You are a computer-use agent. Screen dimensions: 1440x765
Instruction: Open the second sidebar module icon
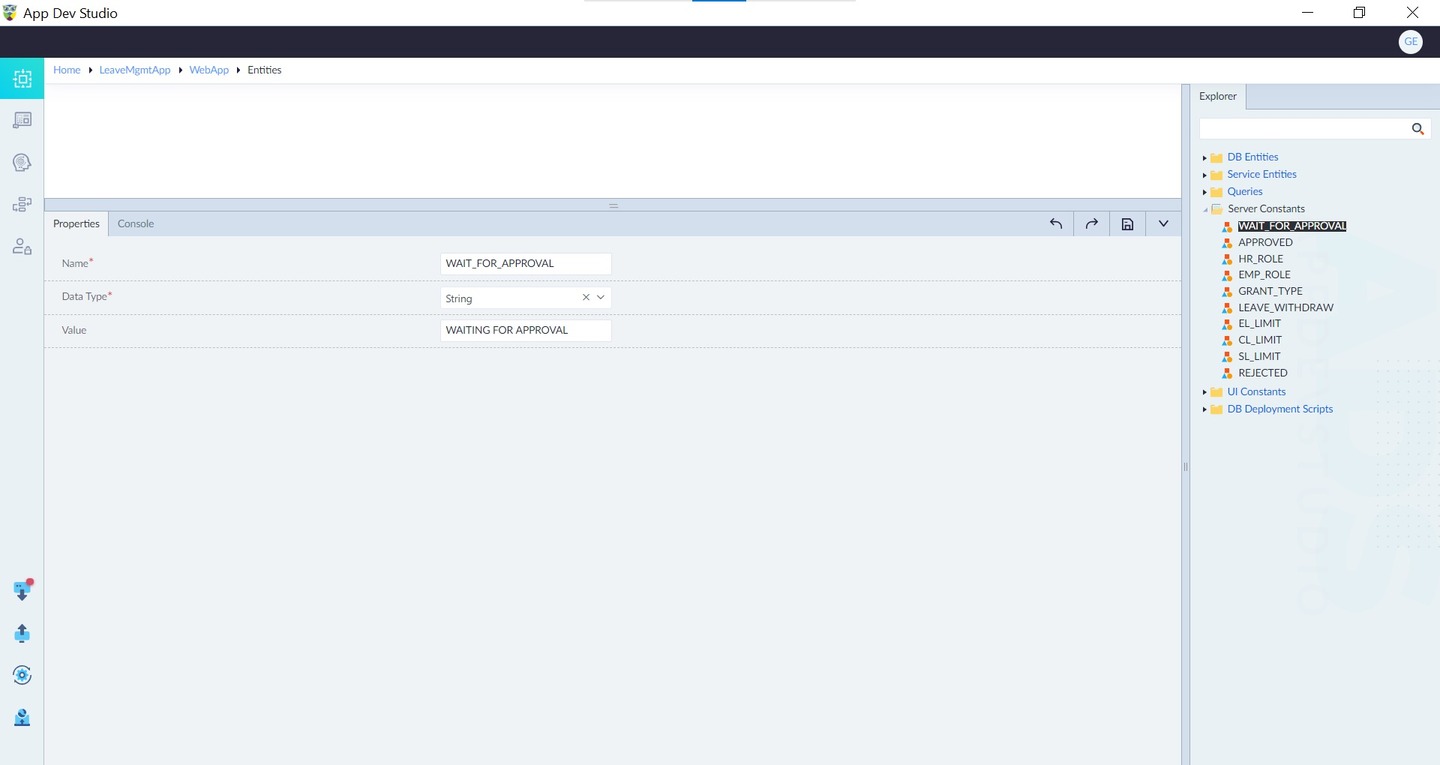tap(22, 120)
